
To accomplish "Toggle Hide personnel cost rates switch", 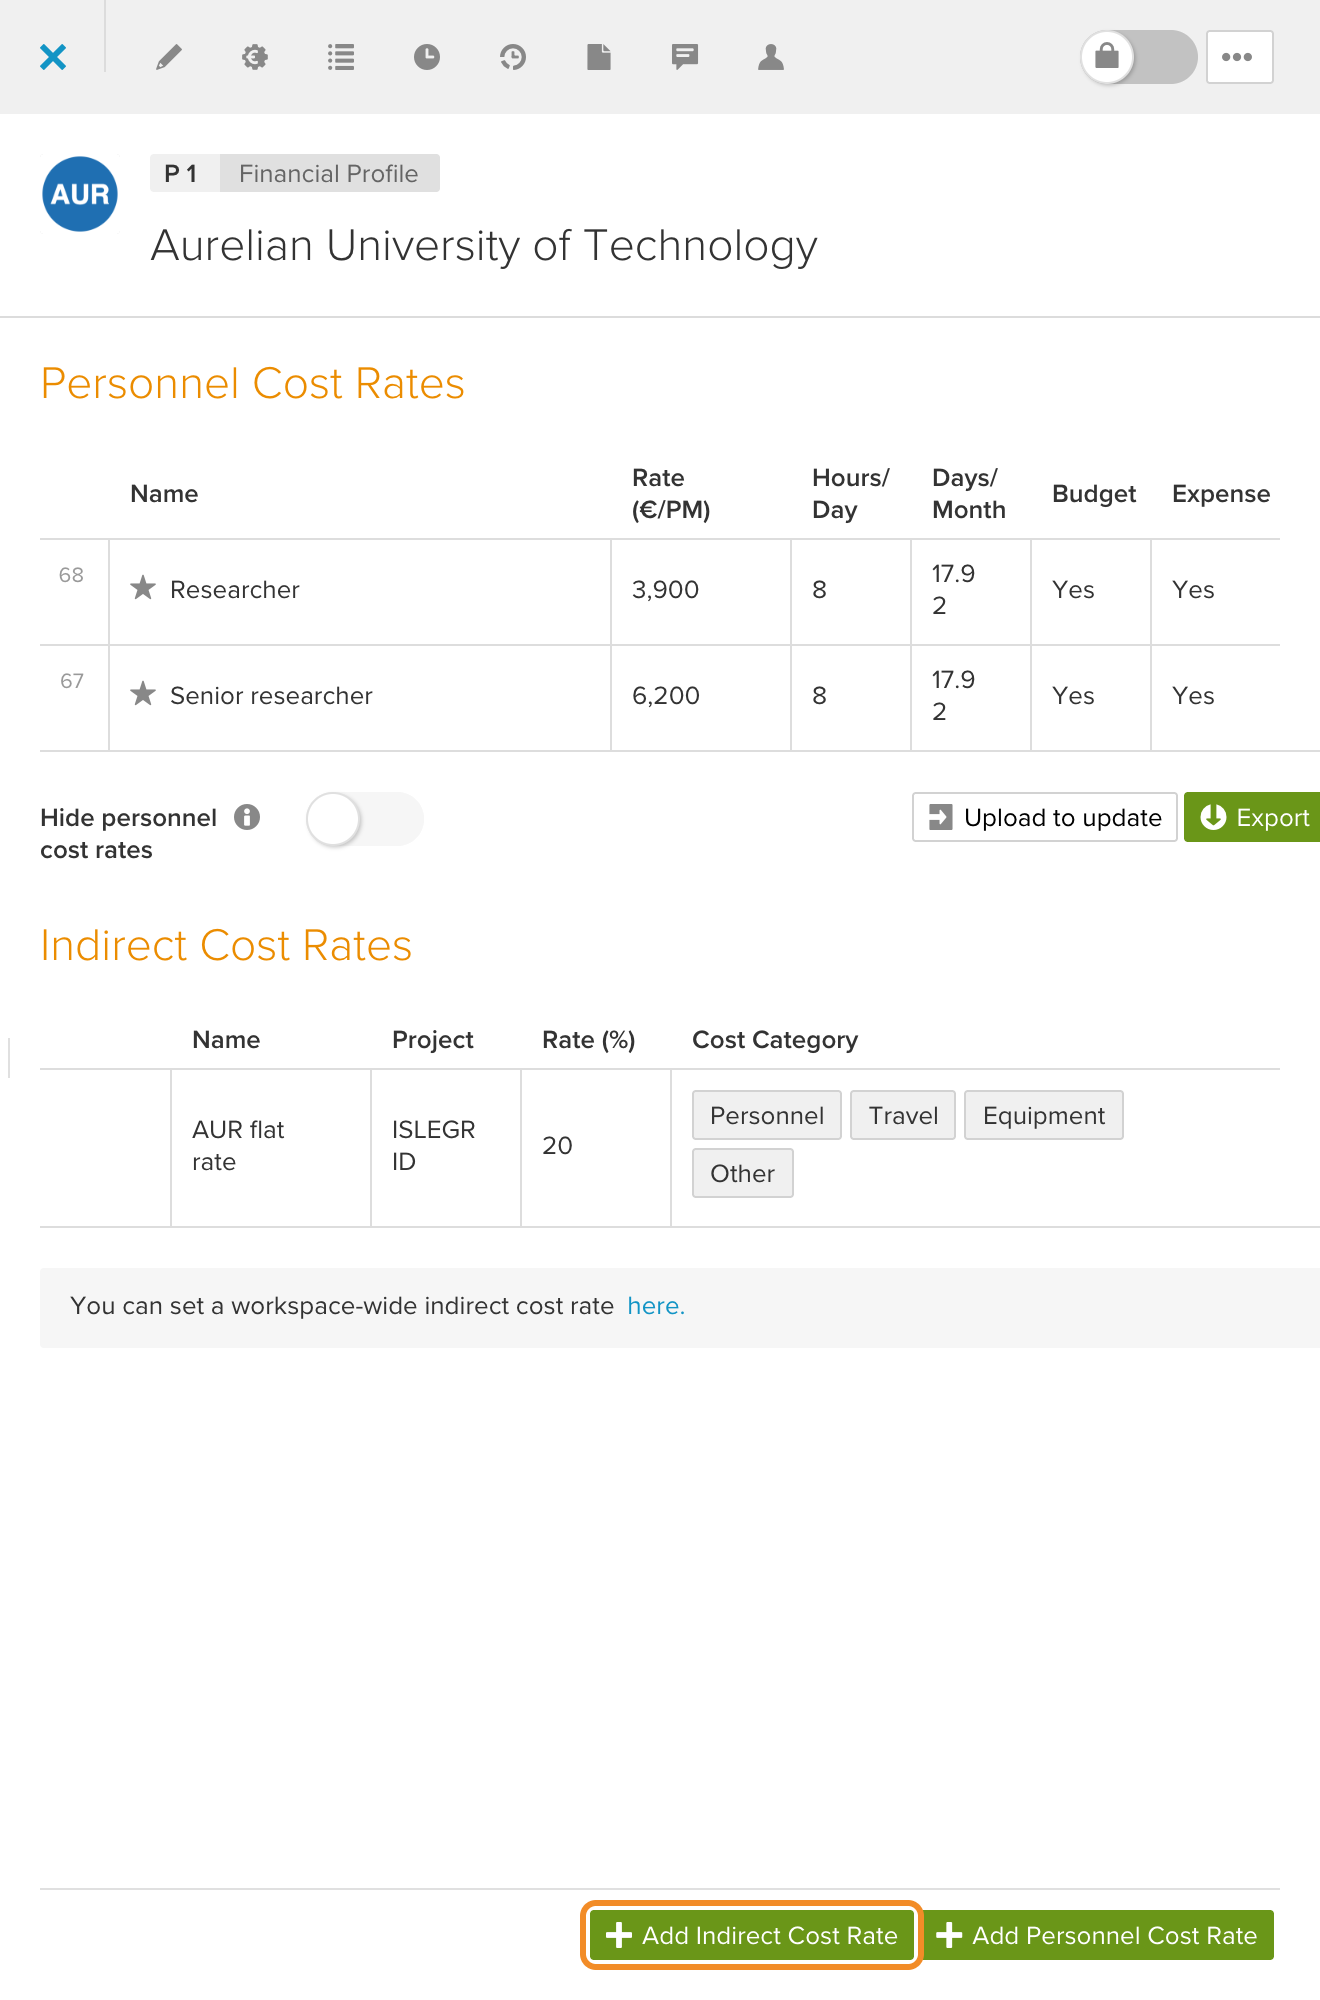I will tap(365, 819).
